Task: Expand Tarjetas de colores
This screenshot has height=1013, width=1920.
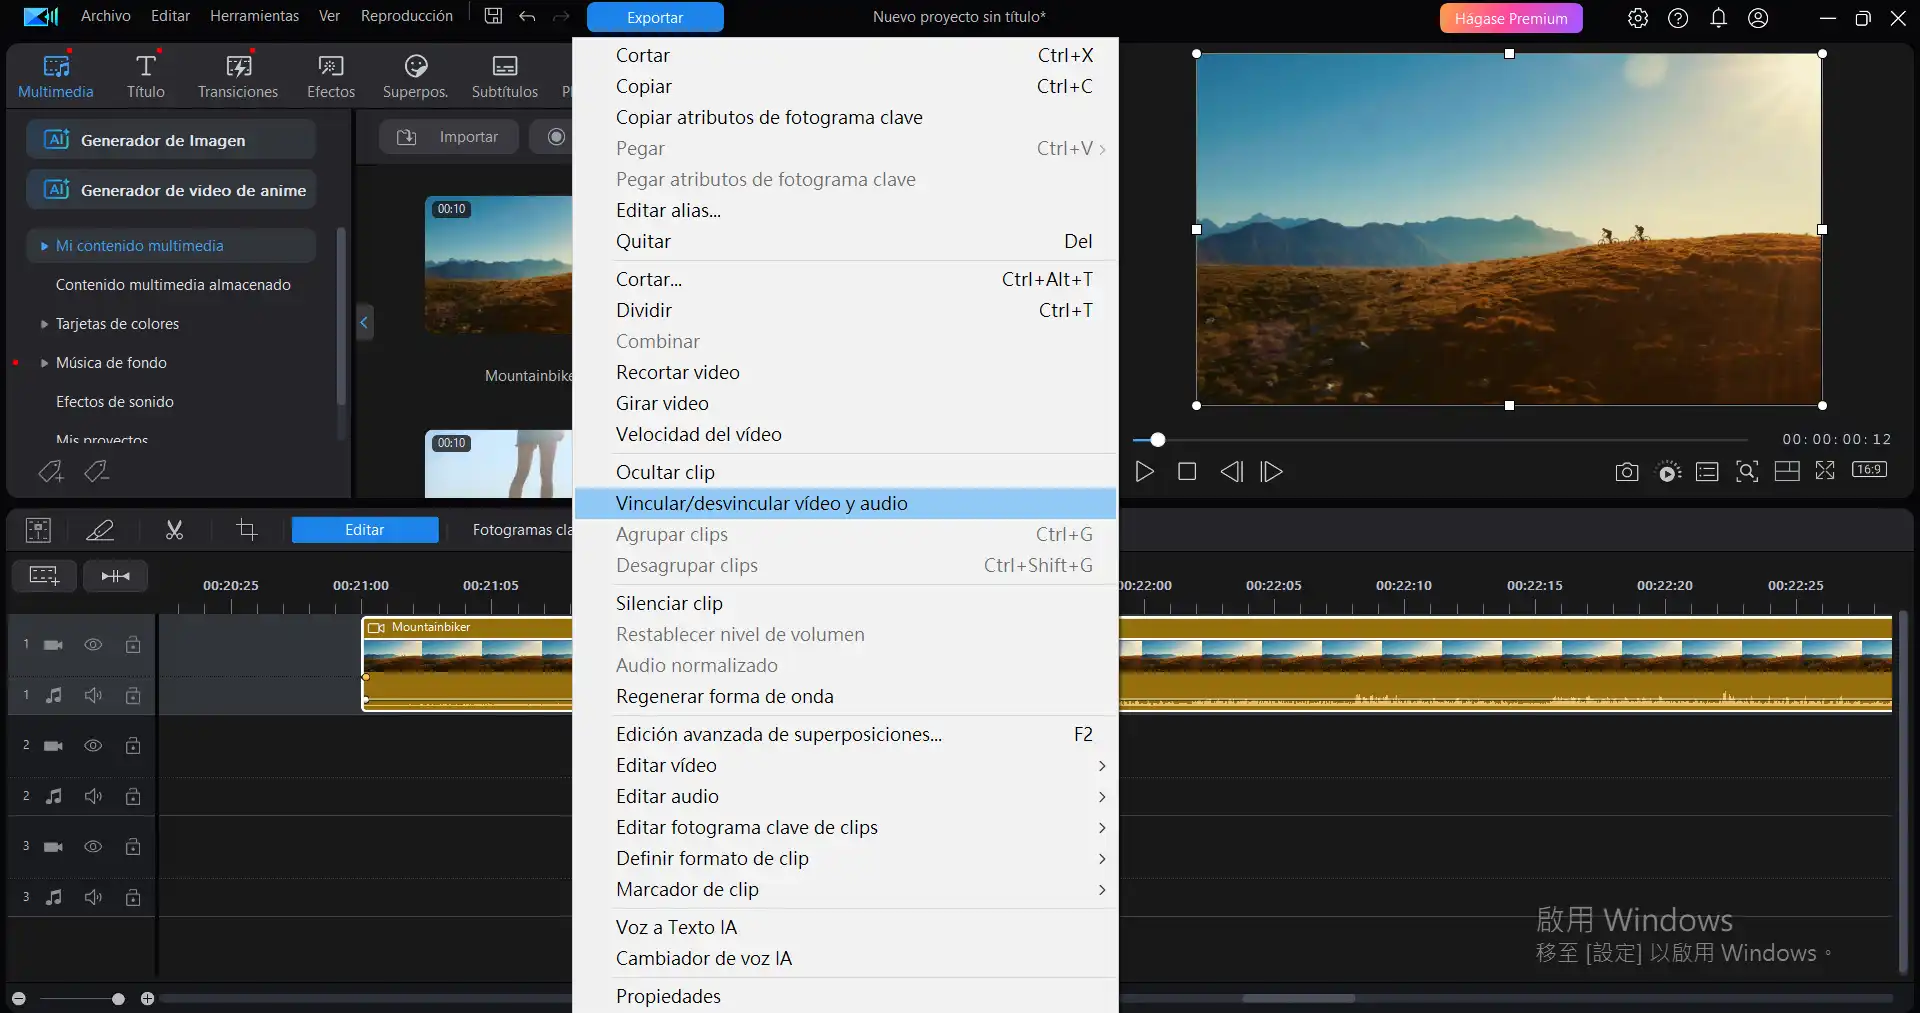Action: pos(44,324)
